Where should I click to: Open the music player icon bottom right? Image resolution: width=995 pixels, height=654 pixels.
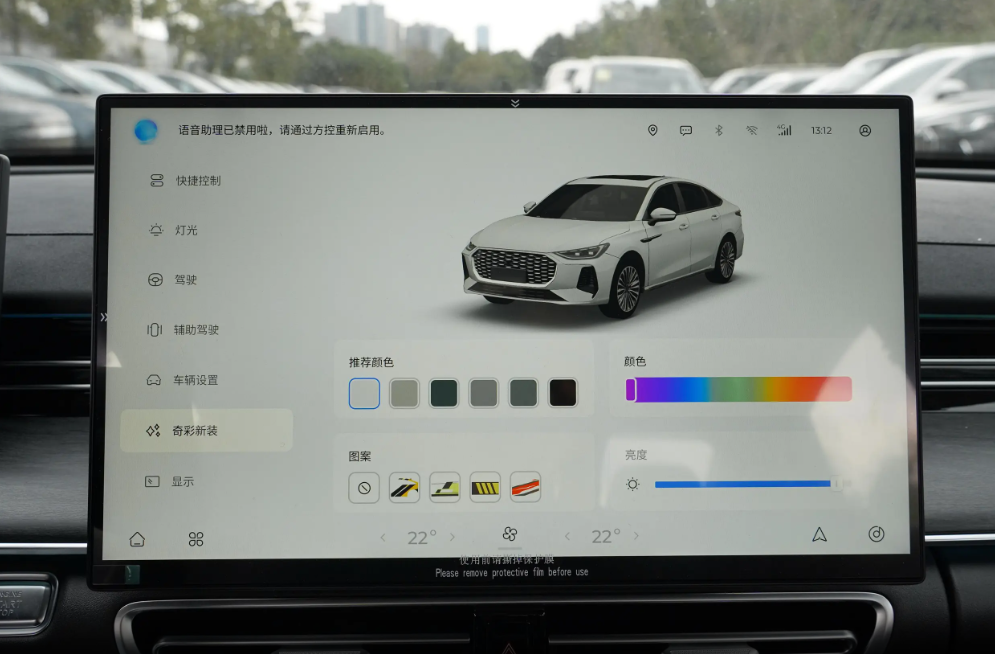coord(876,534)
